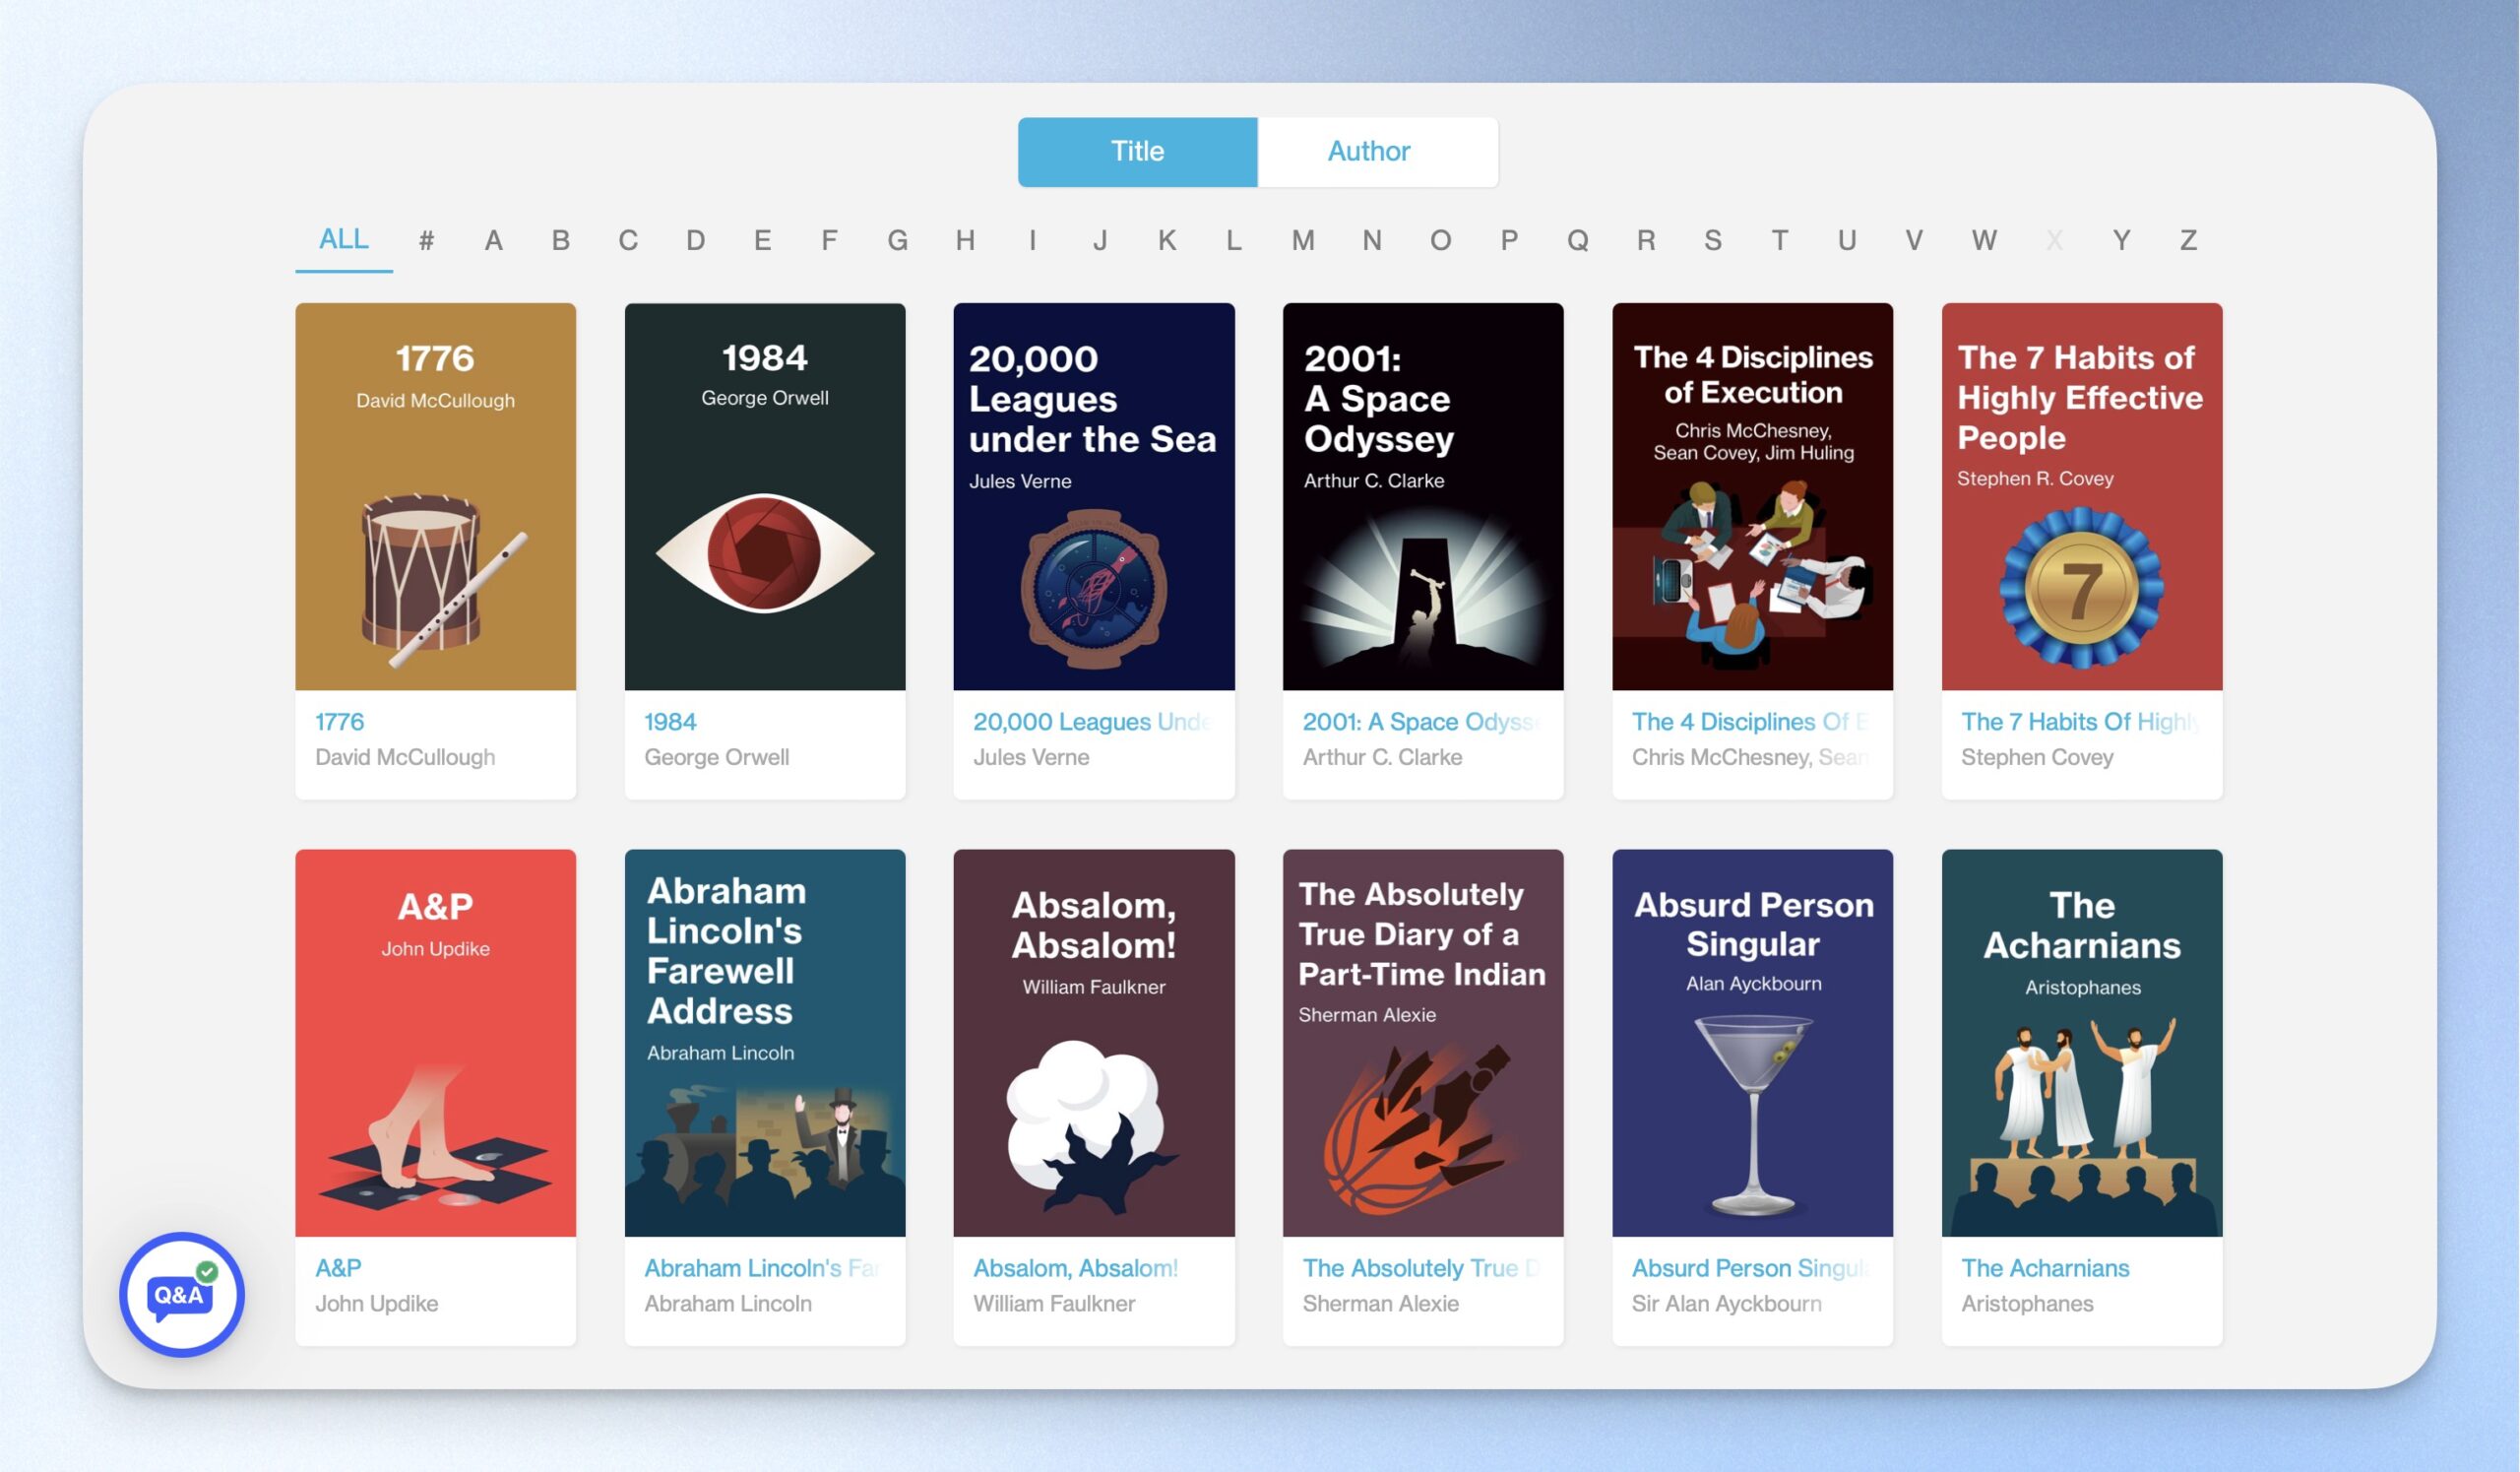The width and height of the screenshot is (2520, 1472).
Task: Open the Q&A chat bubble icon
Action: coord(181,1294)
